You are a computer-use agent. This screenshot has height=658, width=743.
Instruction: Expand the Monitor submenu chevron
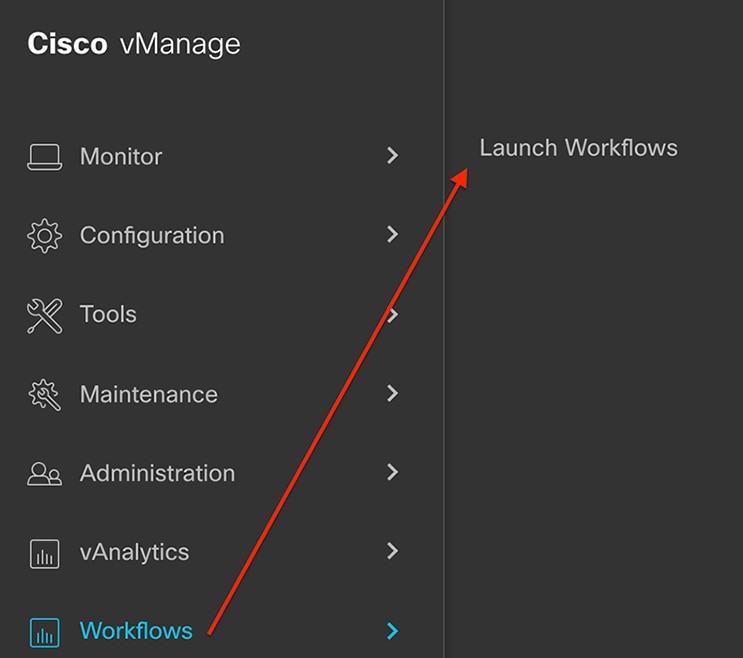[x=392, y=155]
